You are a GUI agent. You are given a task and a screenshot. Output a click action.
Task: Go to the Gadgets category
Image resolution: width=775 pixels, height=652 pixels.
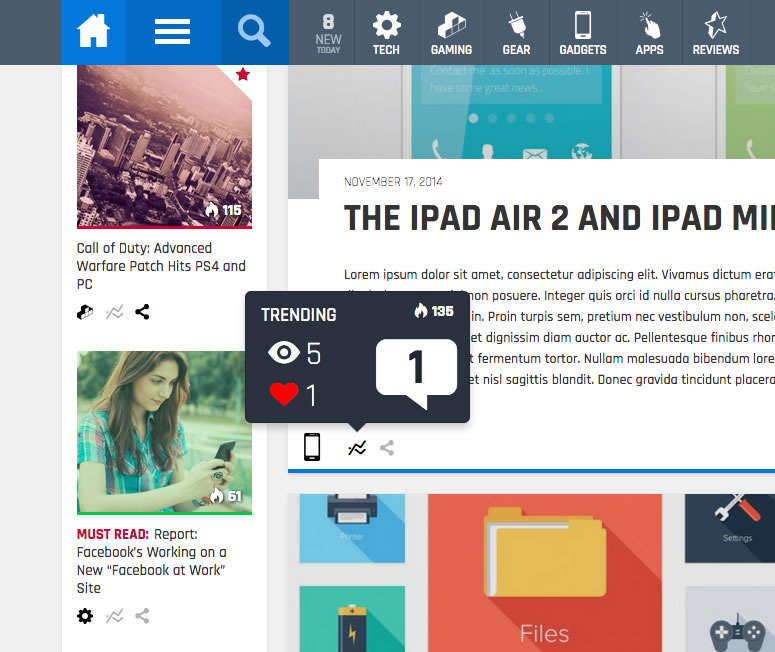[583, 33]
